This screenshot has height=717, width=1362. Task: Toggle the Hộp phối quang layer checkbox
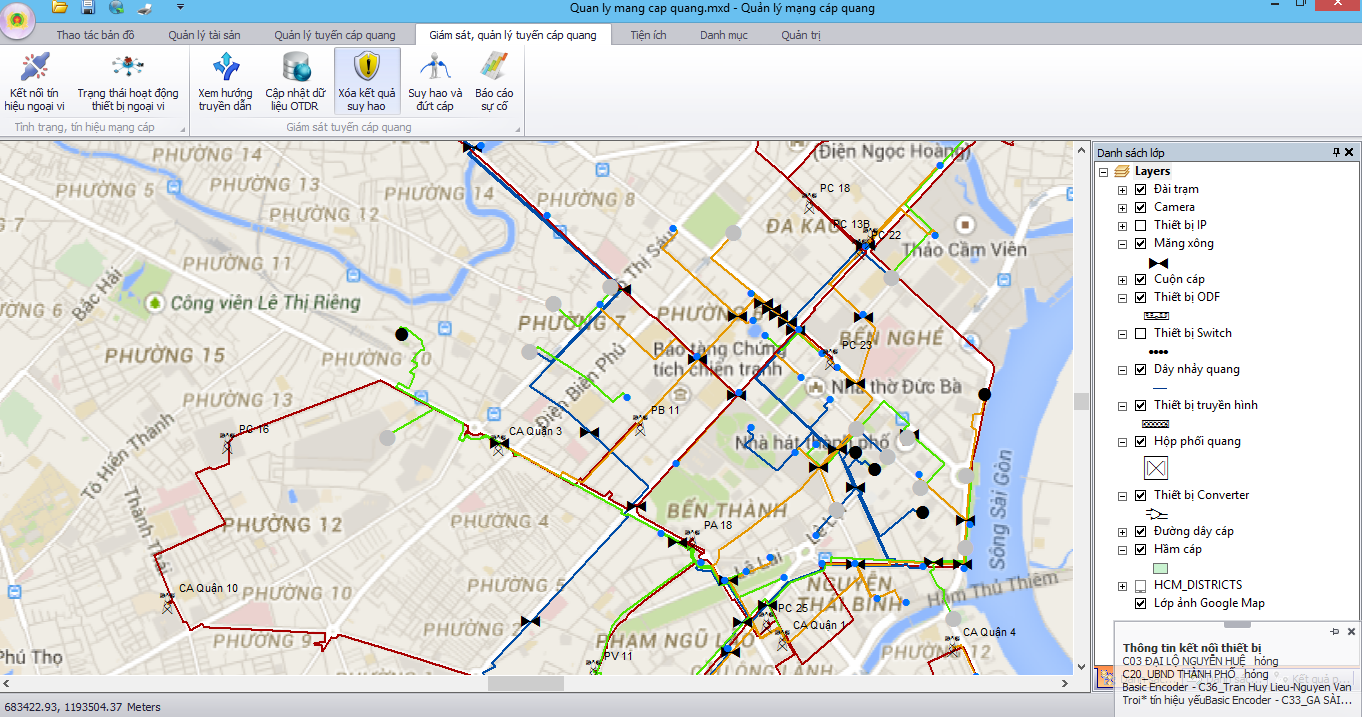pyautogui.click(x=1141, y=441)
